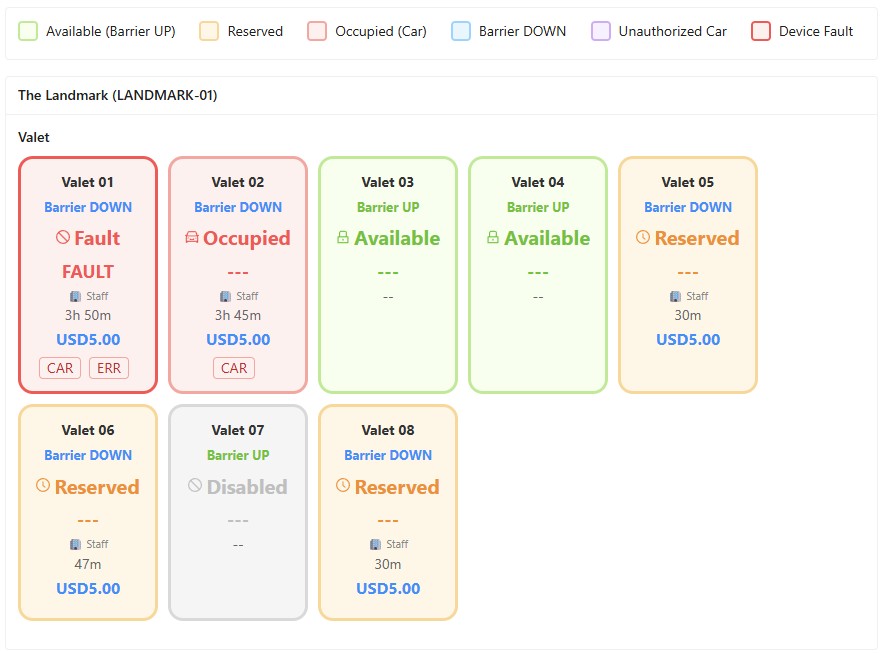Click the staff building icon on Valet 08
This screenshot has height=653, width=887.
tap(375, 545)
